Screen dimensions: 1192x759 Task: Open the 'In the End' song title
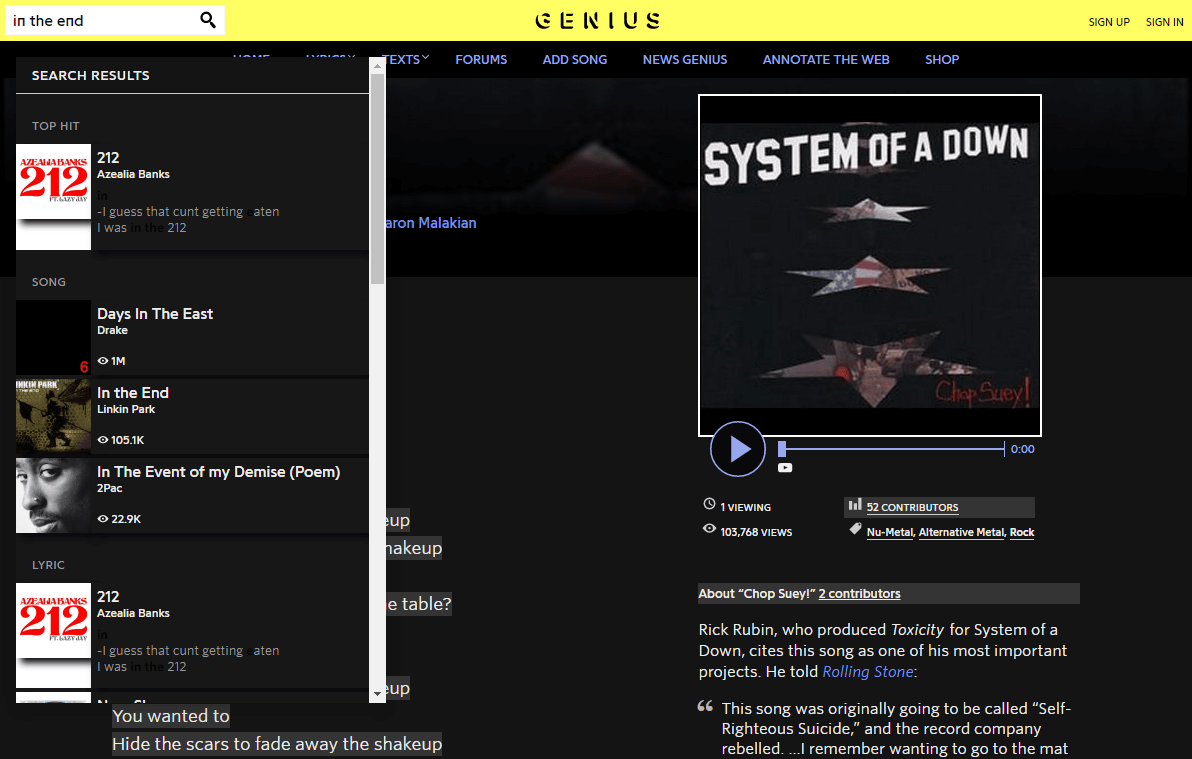coord(133,392)
